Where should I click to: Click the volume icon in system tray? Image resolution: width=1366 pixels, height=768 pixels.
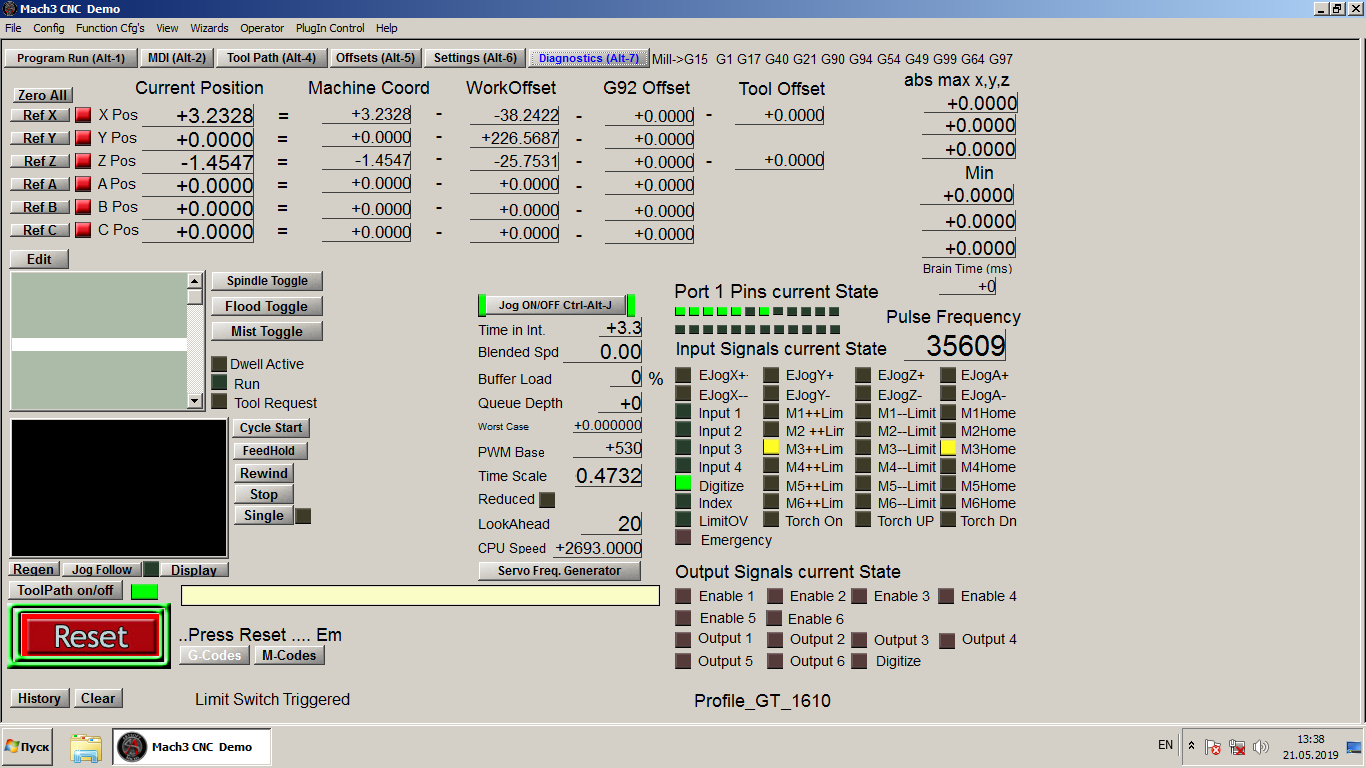pyautogui.click(x=1260, y=747)
